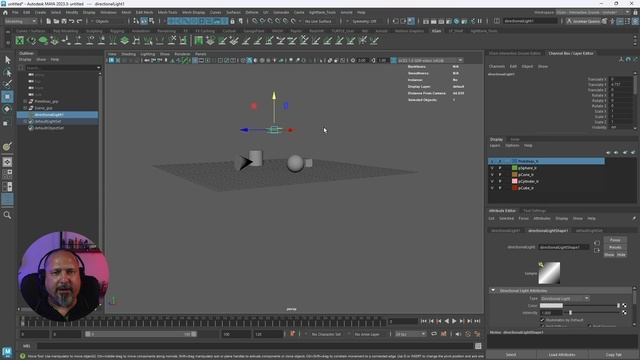This screenshot has height=360, width=640.
Task: Click the map button beside Intensity slider
Action: click(x=624, y=313)
